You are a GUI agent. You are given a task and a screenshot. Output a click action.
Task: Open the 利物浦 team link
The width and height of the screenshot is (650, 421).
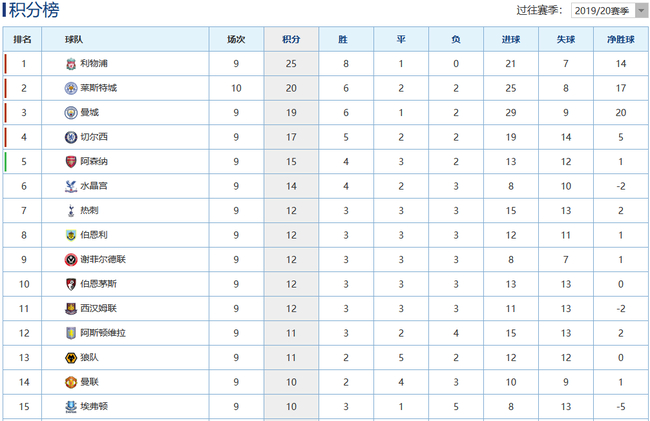[x=93, y=64]
